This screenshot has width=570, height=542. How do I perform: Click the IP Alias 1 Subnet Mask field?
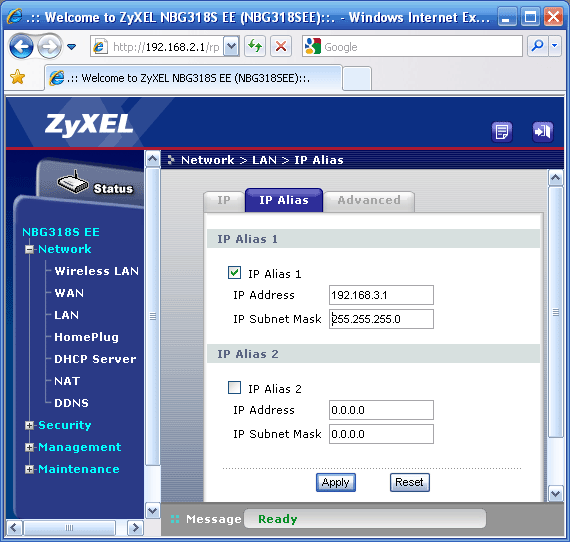(381, 319)
